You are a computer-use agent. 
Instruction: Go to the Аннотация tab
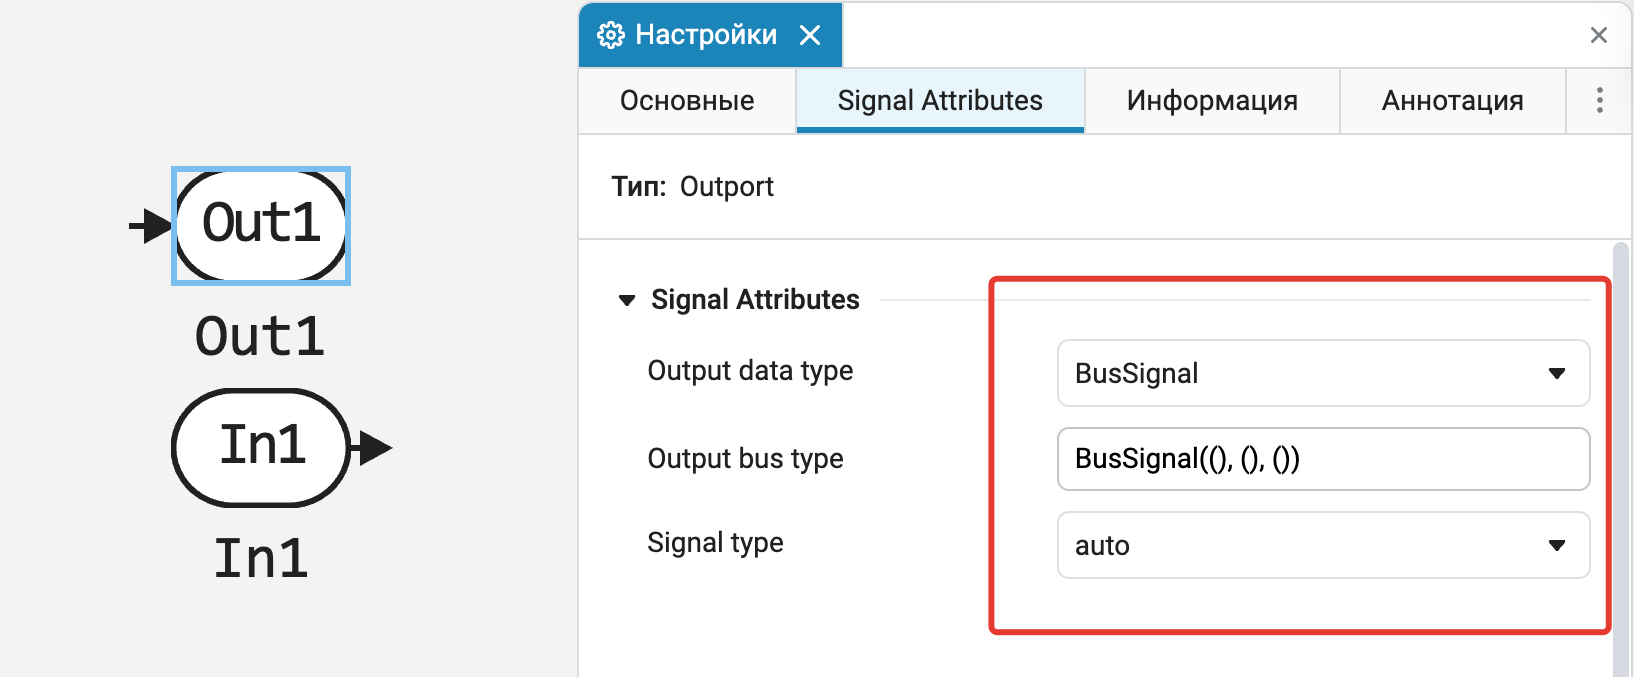point(1452,101)
